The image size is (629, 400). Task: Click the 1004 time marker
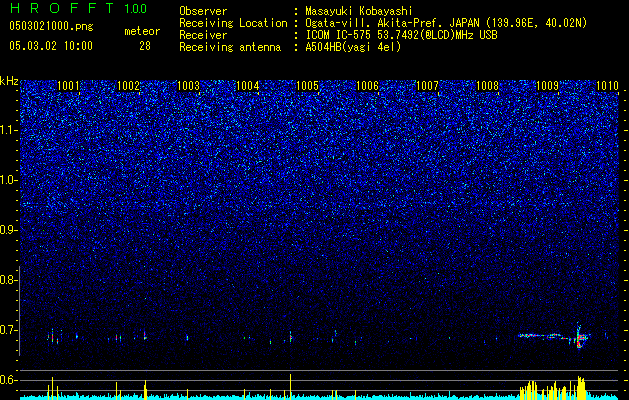pos(248,86)
